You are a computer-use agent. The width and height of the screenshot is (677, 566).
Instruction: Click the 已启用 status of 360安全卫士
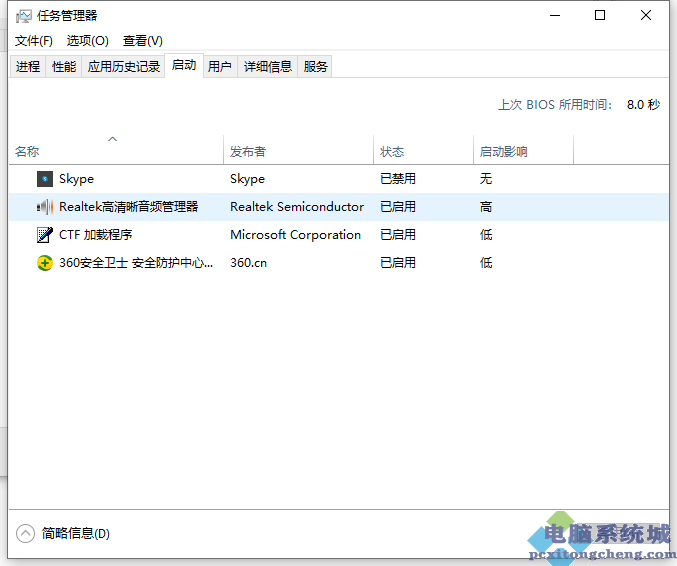[x=398, y=262]
